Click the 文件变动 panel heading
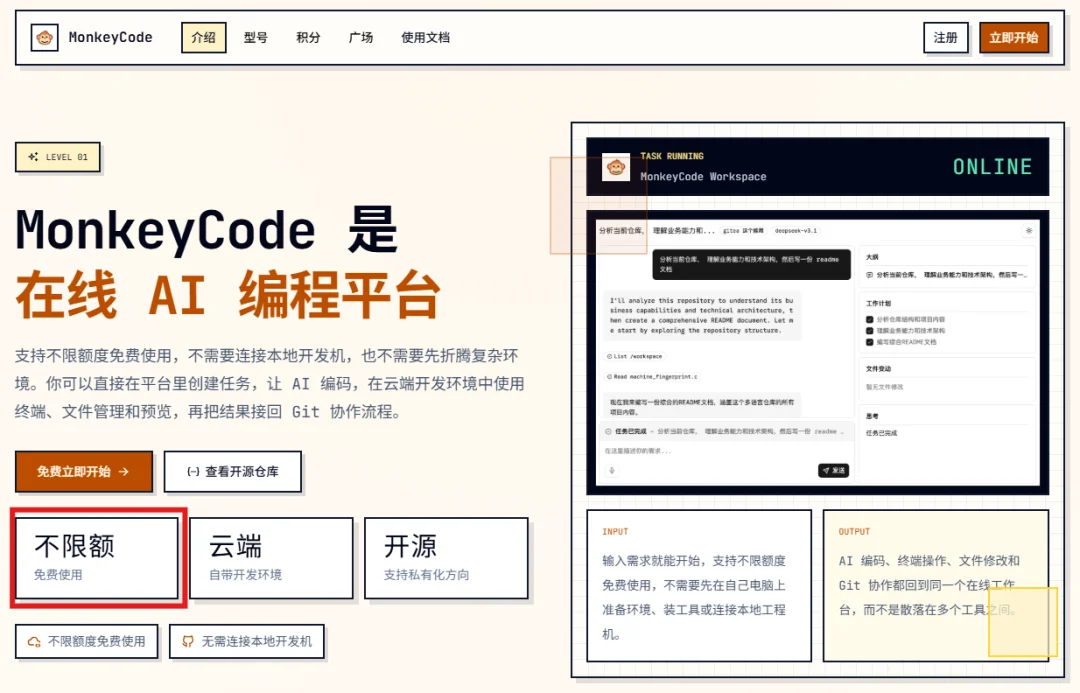This screenshot has width=1080, height=693. (878, 369)
